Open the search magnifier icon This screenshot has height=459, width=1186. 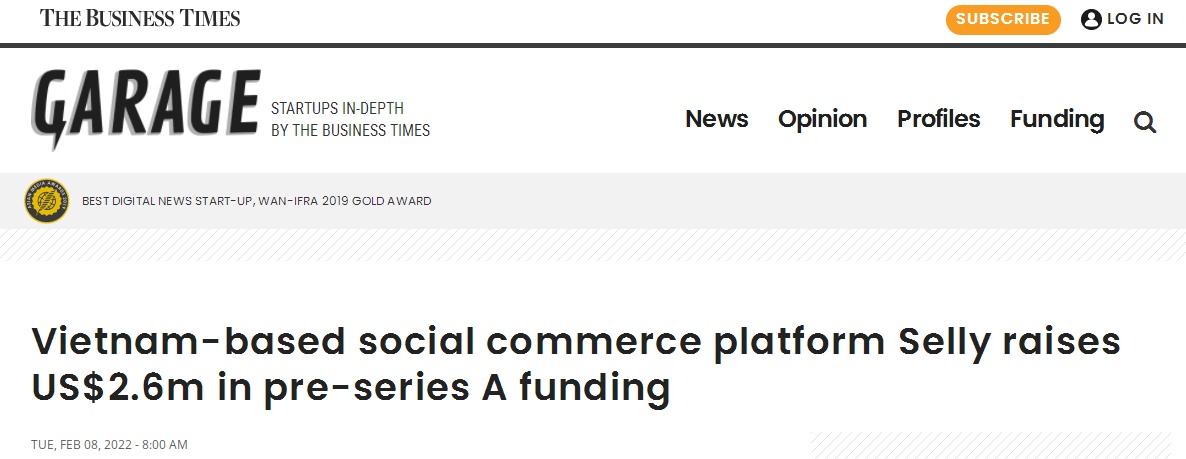(1145, 122)
